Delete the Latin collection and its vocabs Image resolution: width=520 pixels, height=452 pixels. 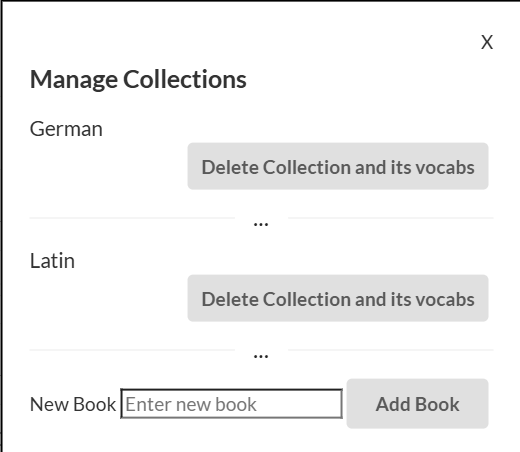pyautogui.click(x=338, y=298)
